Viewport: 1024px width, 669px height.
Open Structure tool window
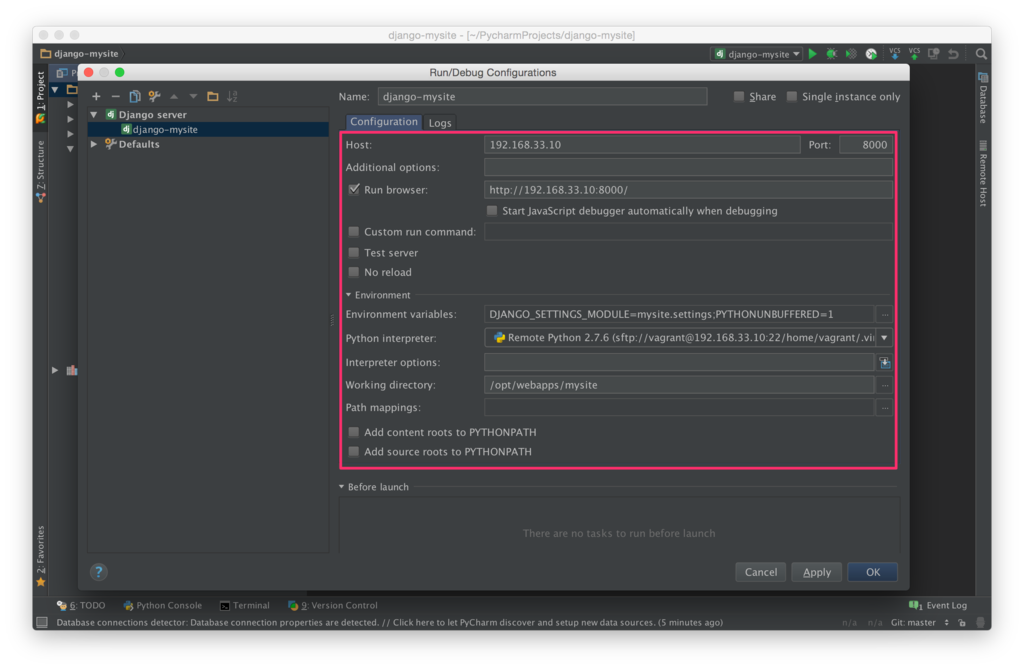[x=40, y=171]
